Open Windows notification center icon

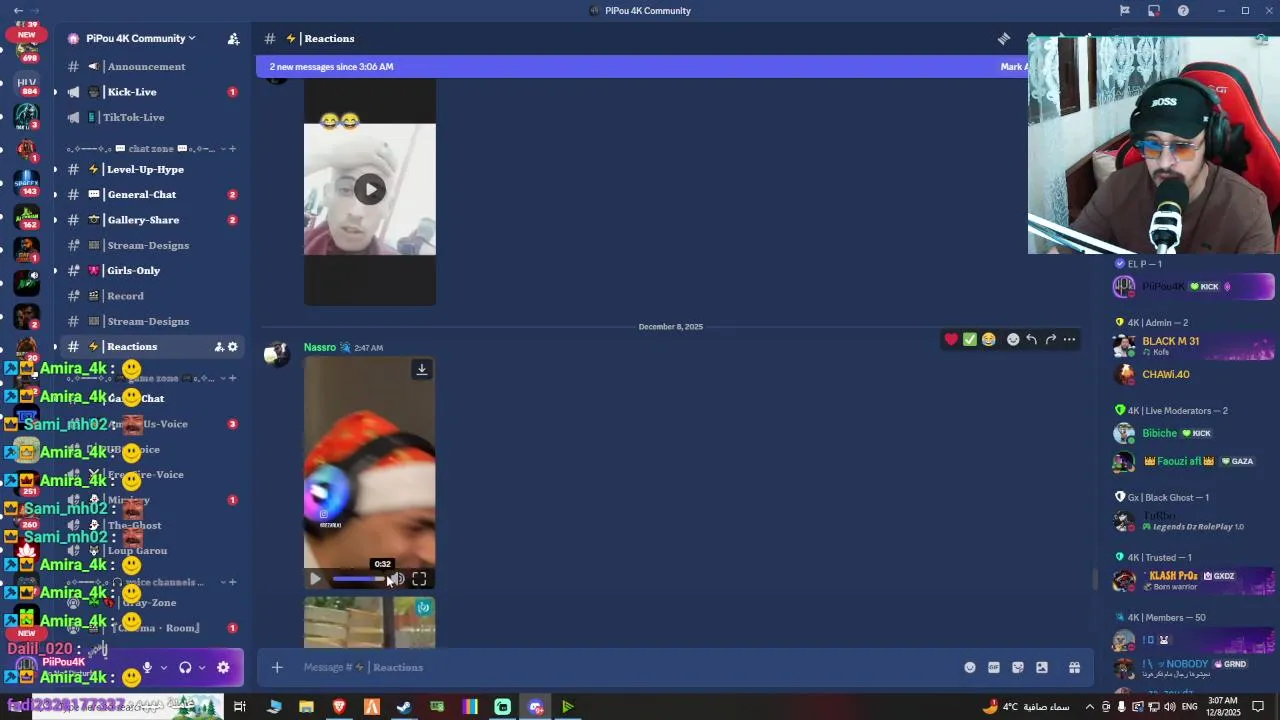click(x=1258, y=707)
